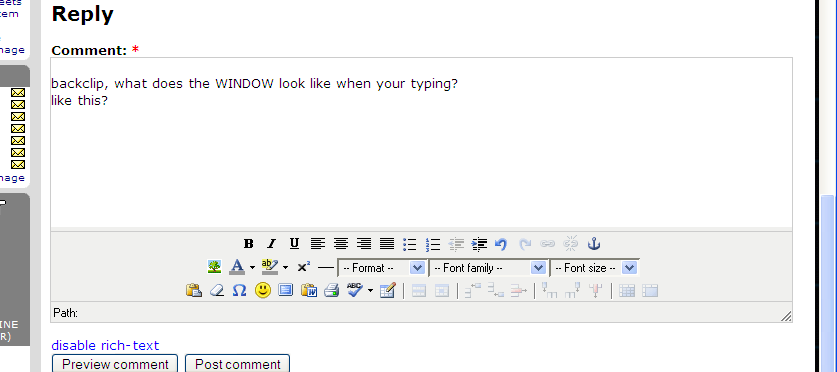Toggle underline text formatting
Viewport: 837px width, 372px height.
[294, 244]
